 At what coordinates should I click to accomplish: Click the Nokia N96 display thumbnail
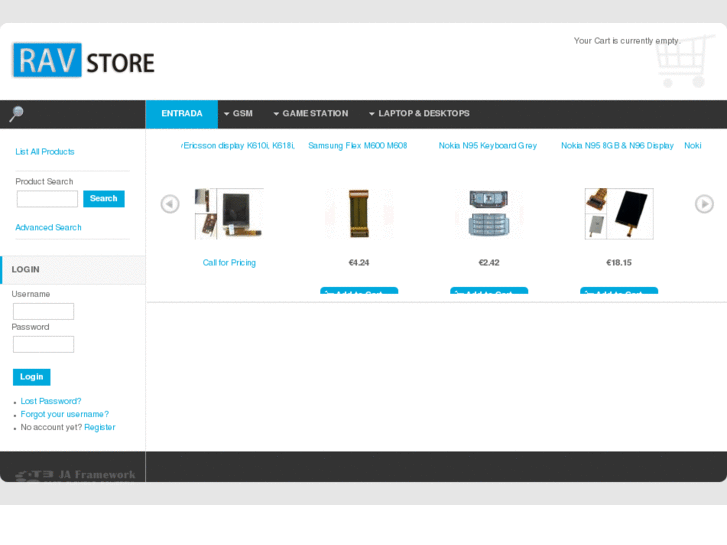click(x=619, y=214)
